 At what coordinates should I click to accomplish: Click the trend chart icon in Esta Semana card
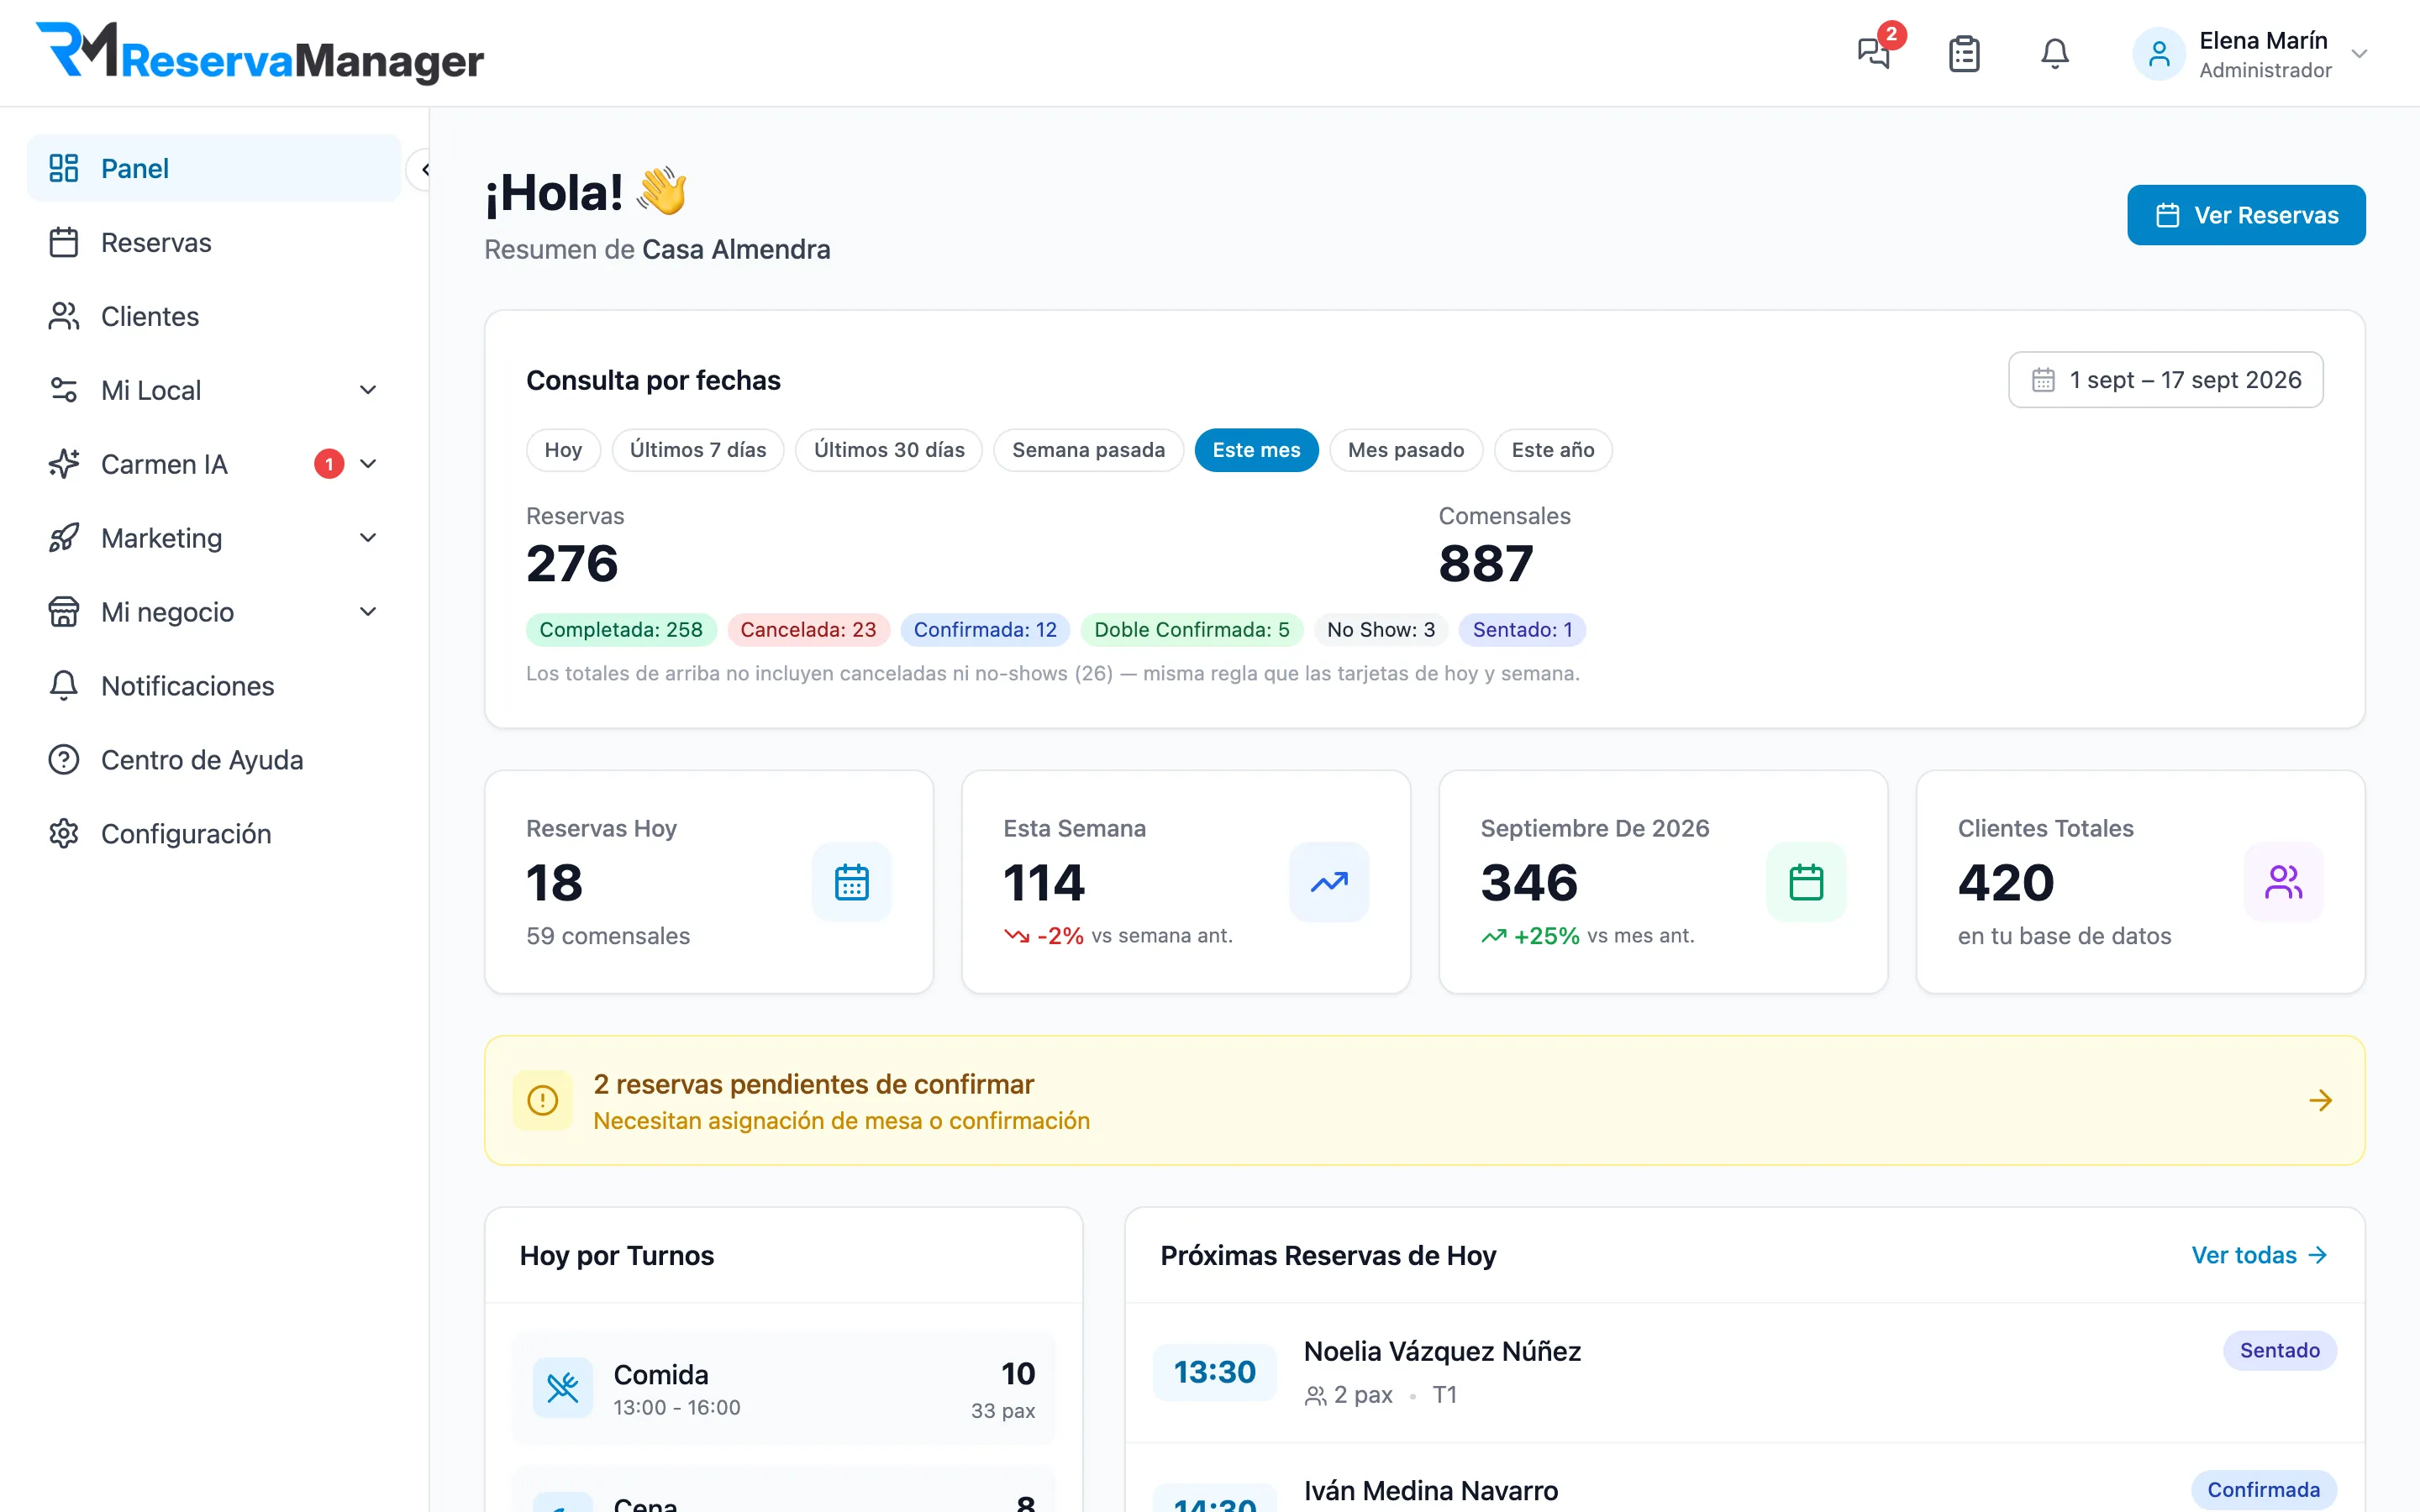click(x=1328, y=882)
